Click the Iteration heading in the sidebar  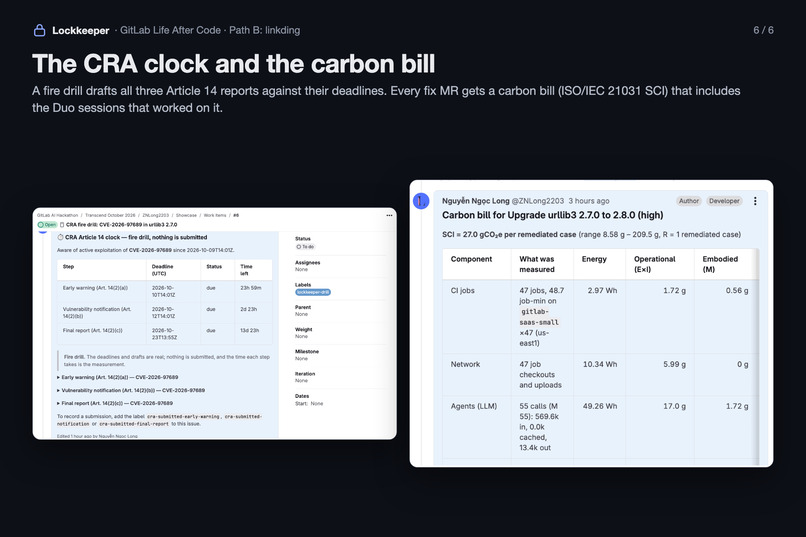coord(305,374)
